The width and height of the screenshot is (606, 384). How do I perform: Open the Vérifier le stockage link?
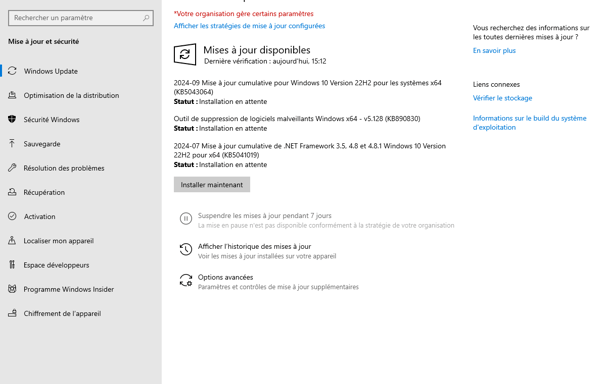tap(502, 98)
